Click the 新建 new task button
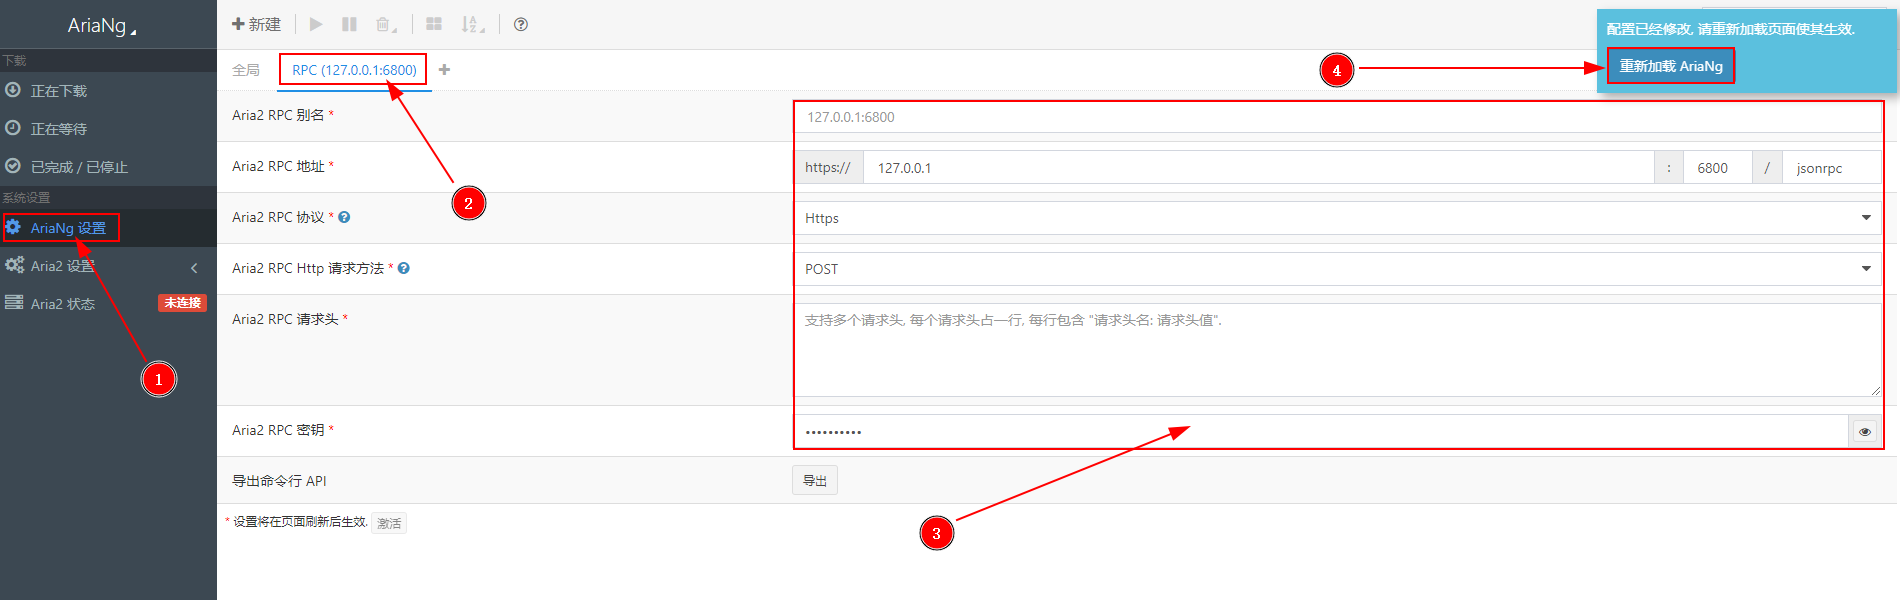 pos(257,24)
